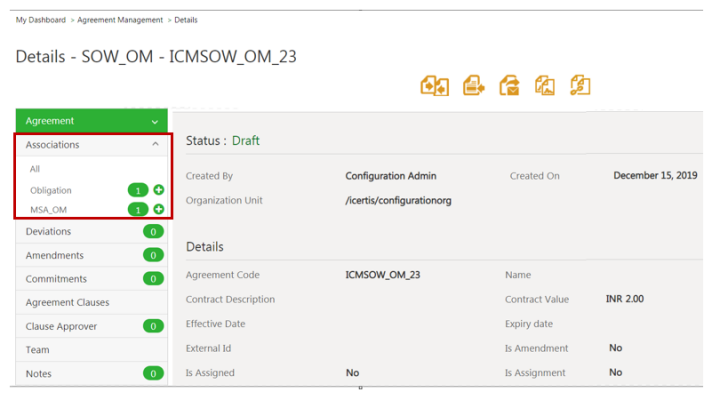Expand the green Agreement dropdown
The height and width of the screenshot is (400, 720).
tap(154, 121)
